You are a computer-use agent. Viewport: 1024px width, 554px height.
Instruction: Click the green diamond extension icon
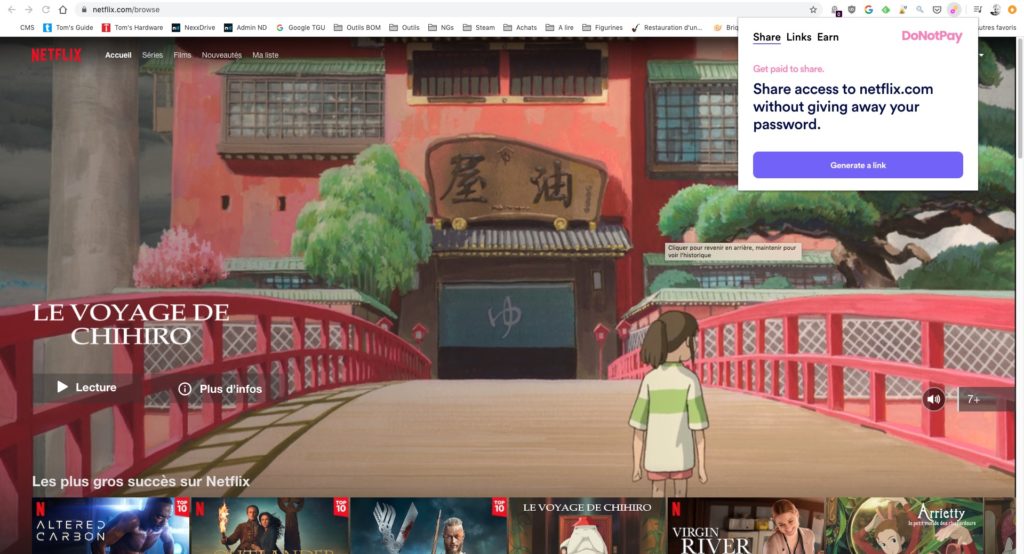pos(886,10)
